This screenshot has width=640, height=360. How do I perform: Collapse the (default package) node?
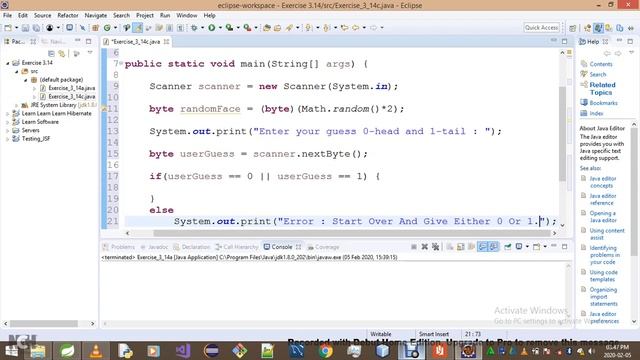click(26, 80)
